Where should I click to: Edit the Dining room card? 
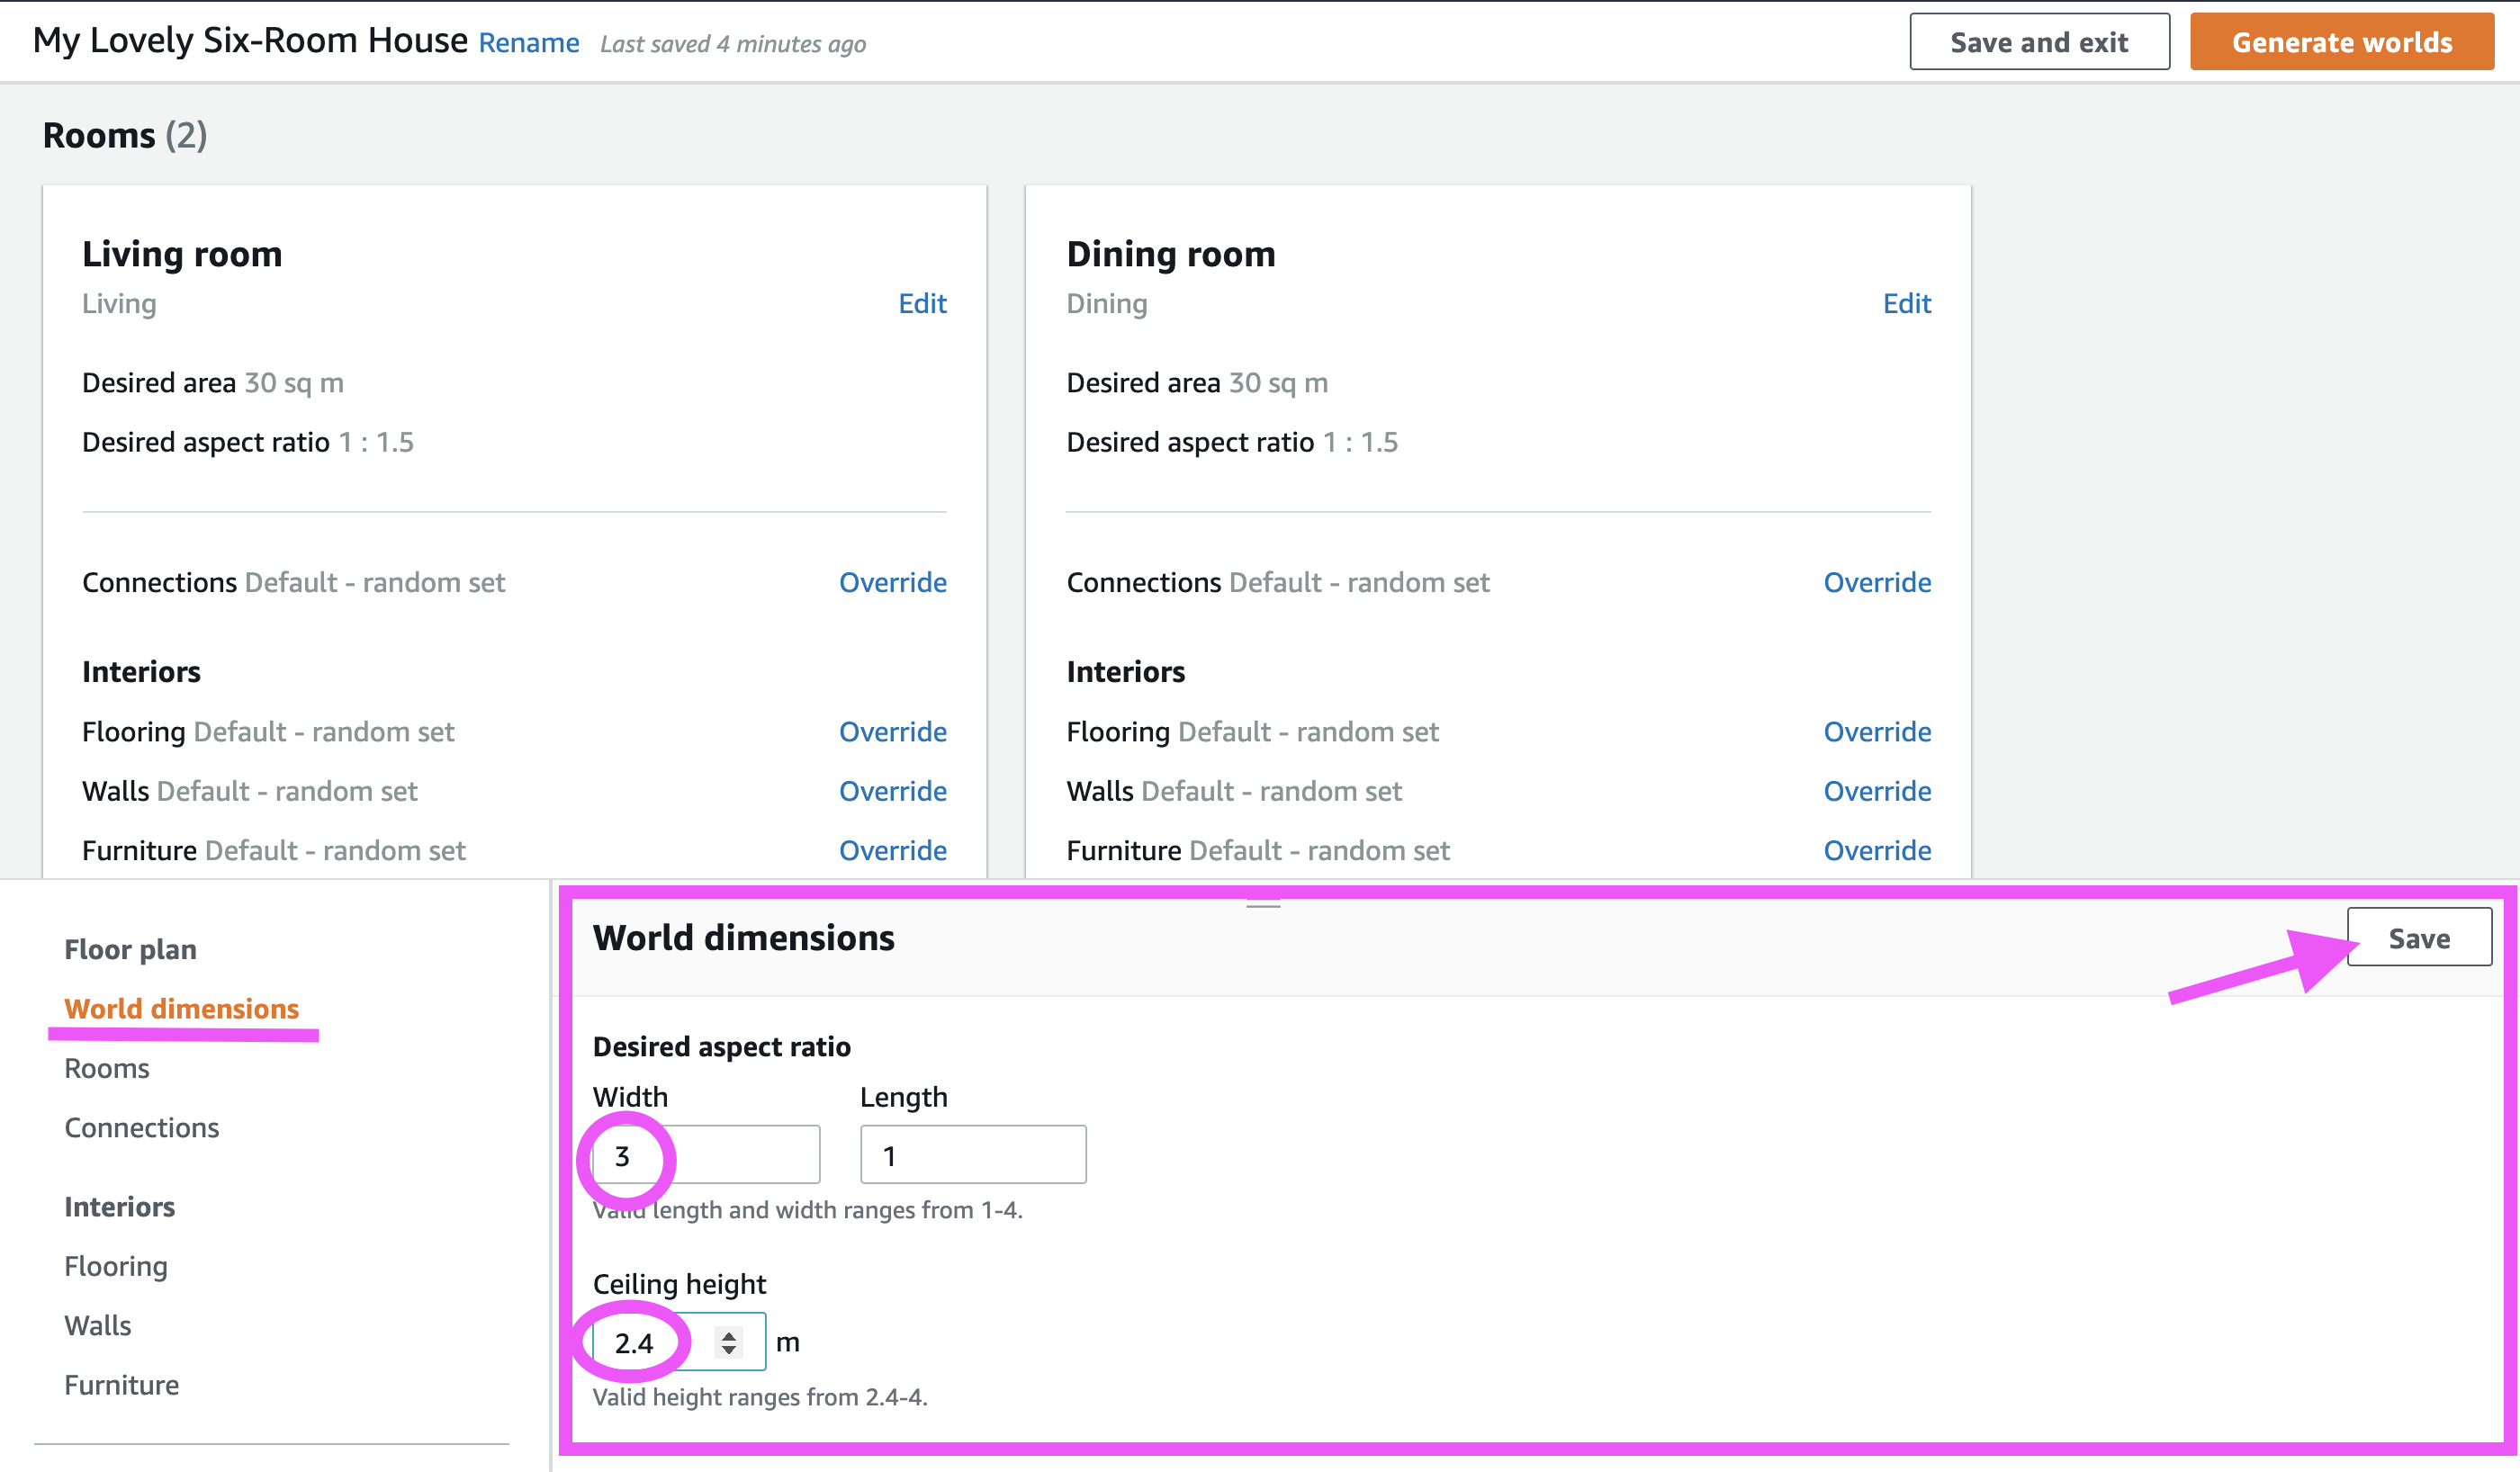pos(1906,303)
